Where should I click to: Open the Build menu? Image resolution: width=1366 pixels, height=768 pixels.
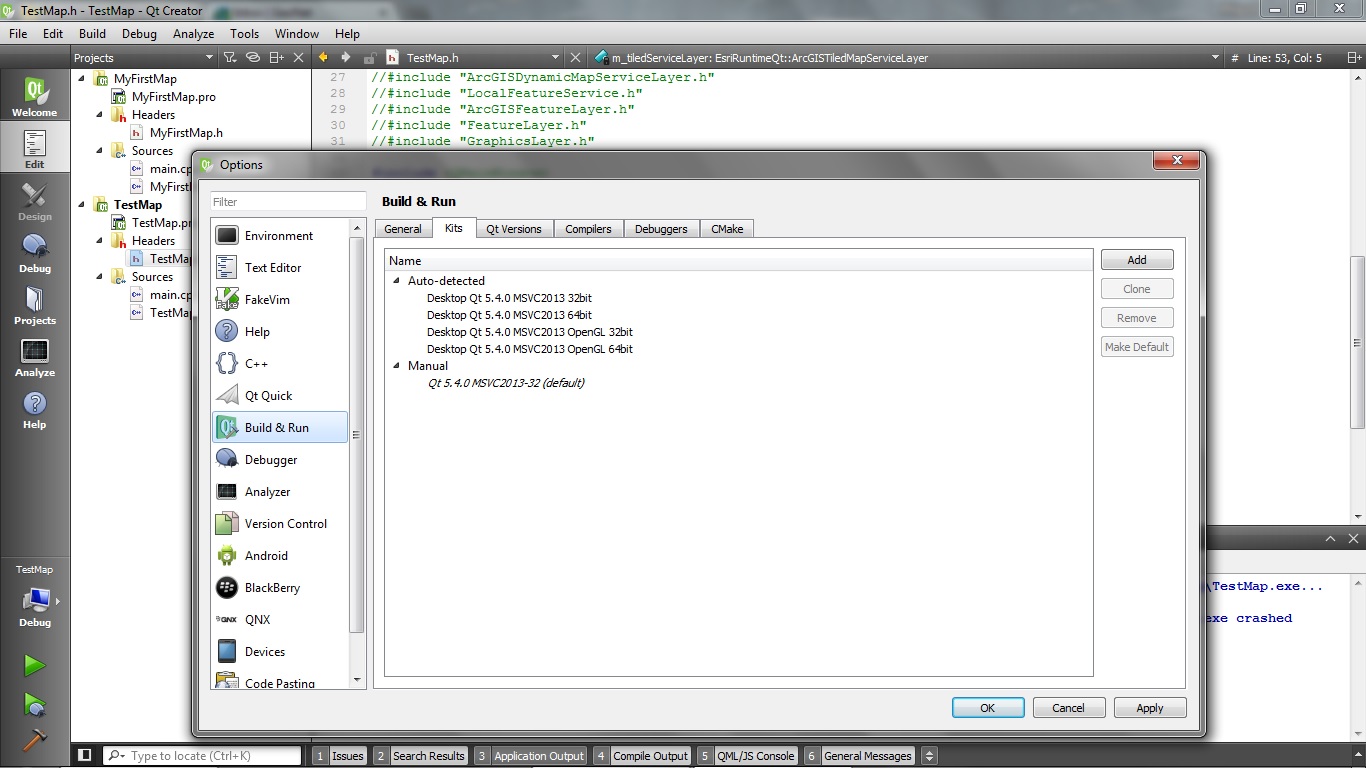pyautogui.click(x=92, y=33)
